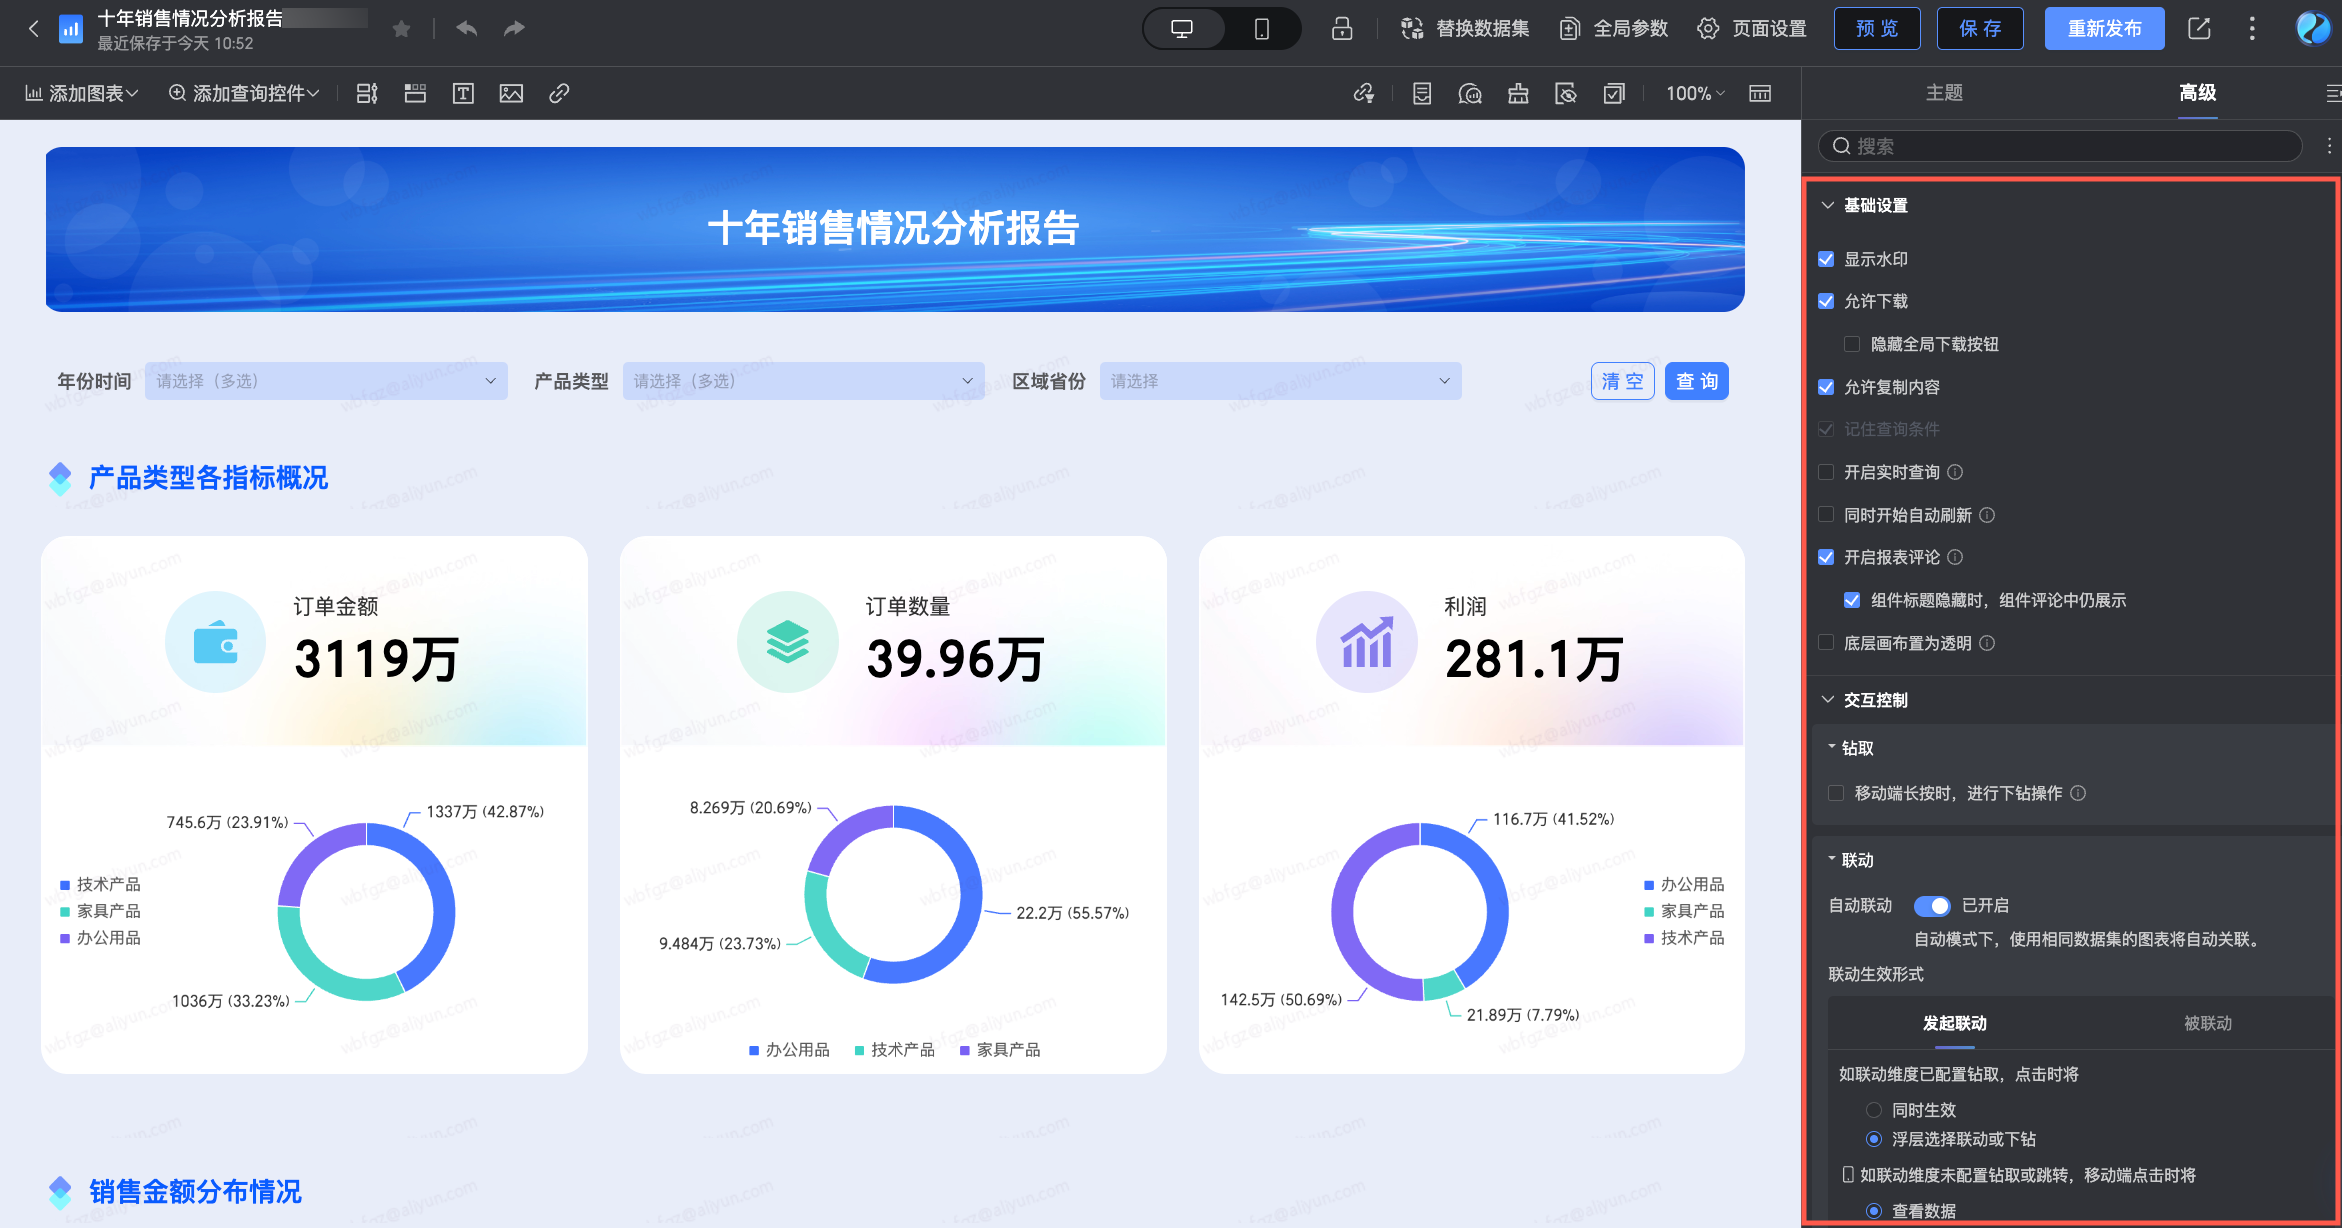Select the 同时生效 radio option
2342x1228 pixels.
[1874, 1110]
